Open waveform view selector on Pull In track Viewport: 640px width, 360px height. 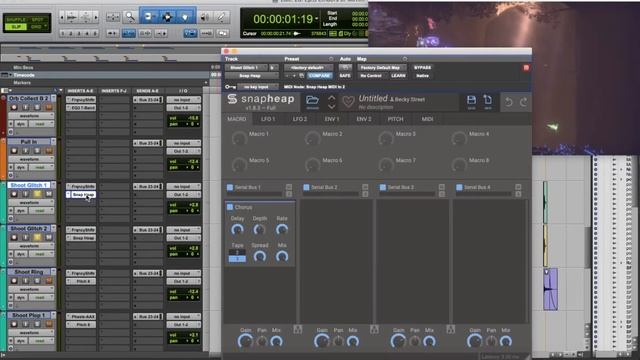tap(32, 159)
